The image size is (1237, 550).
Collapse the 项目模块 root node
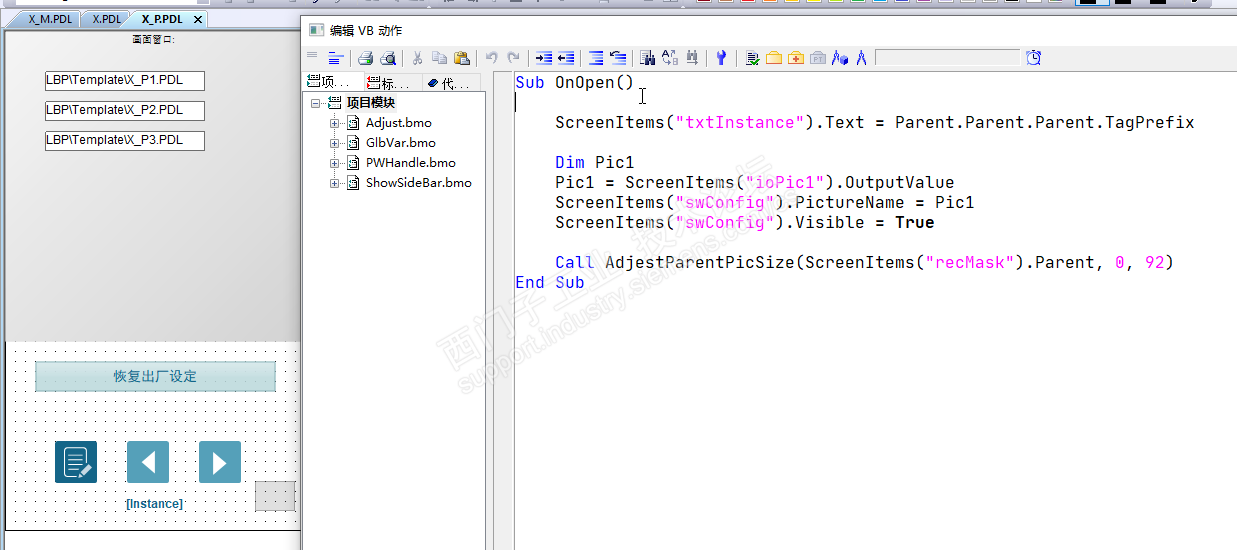(315, 103)
